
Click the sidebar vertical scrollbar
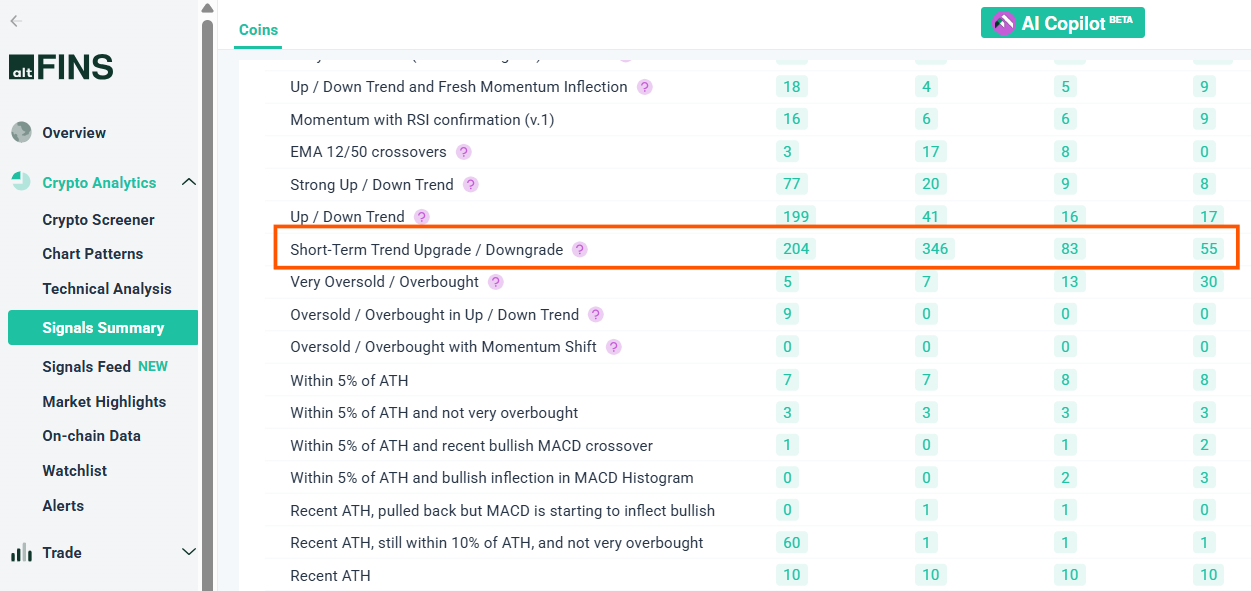tap(207, 300)
